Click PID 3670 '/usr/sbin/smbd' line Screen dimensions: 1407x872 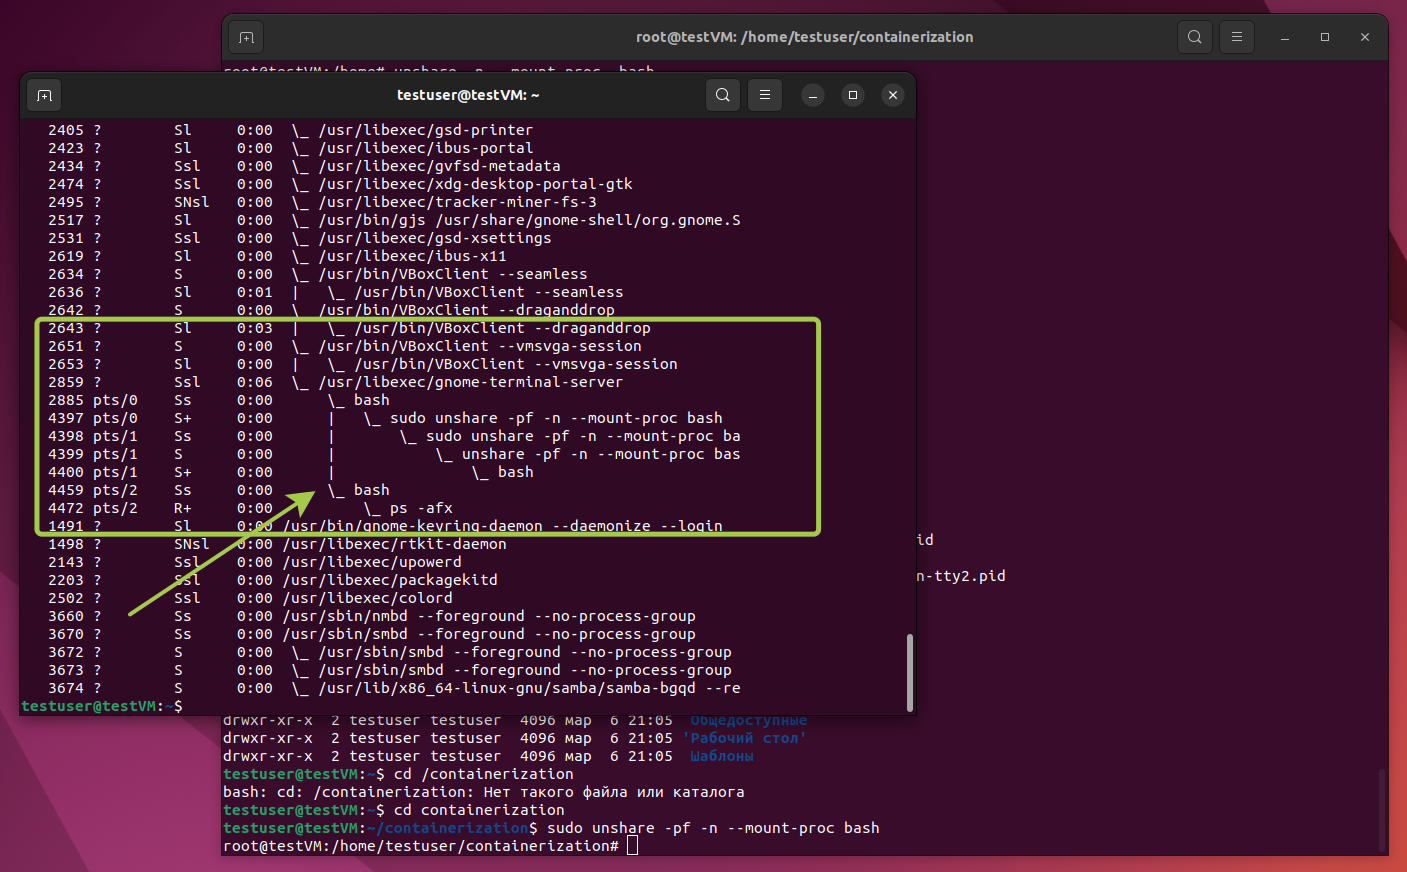pos(371,634)
